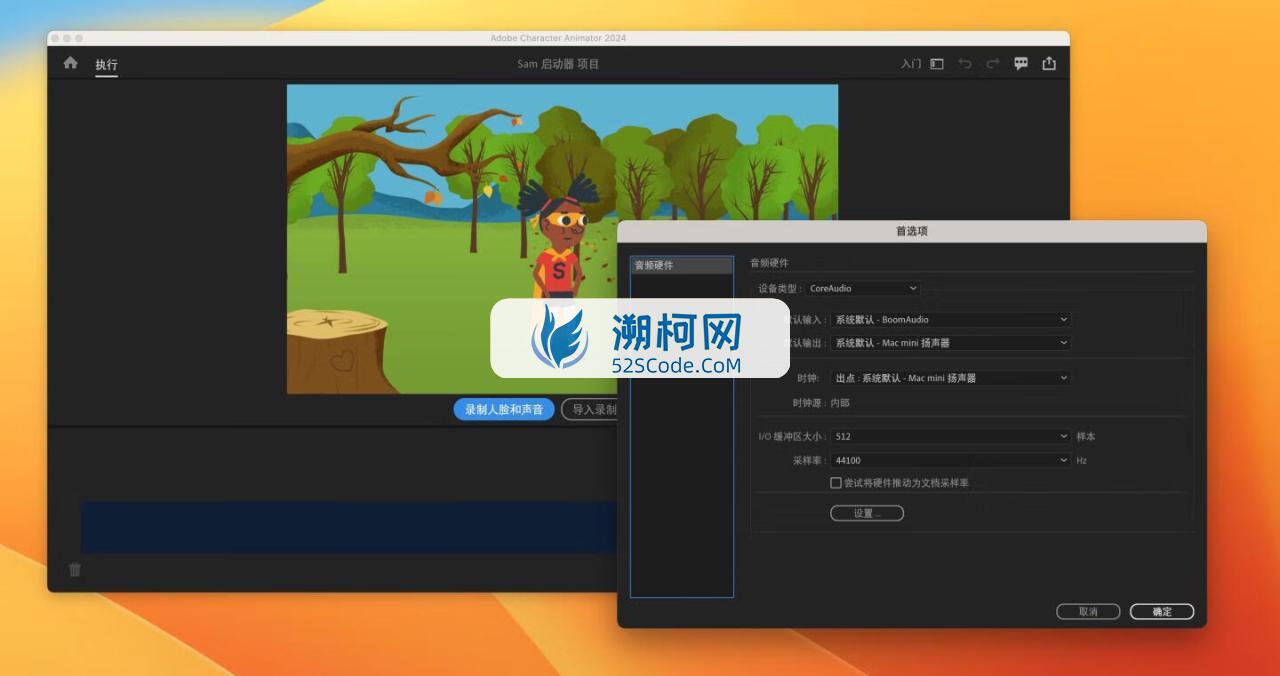The width and height of the screenshot is (1280, 676).
Task: Click 取消 in the preferences dialog
Action: coord(1088,612)
